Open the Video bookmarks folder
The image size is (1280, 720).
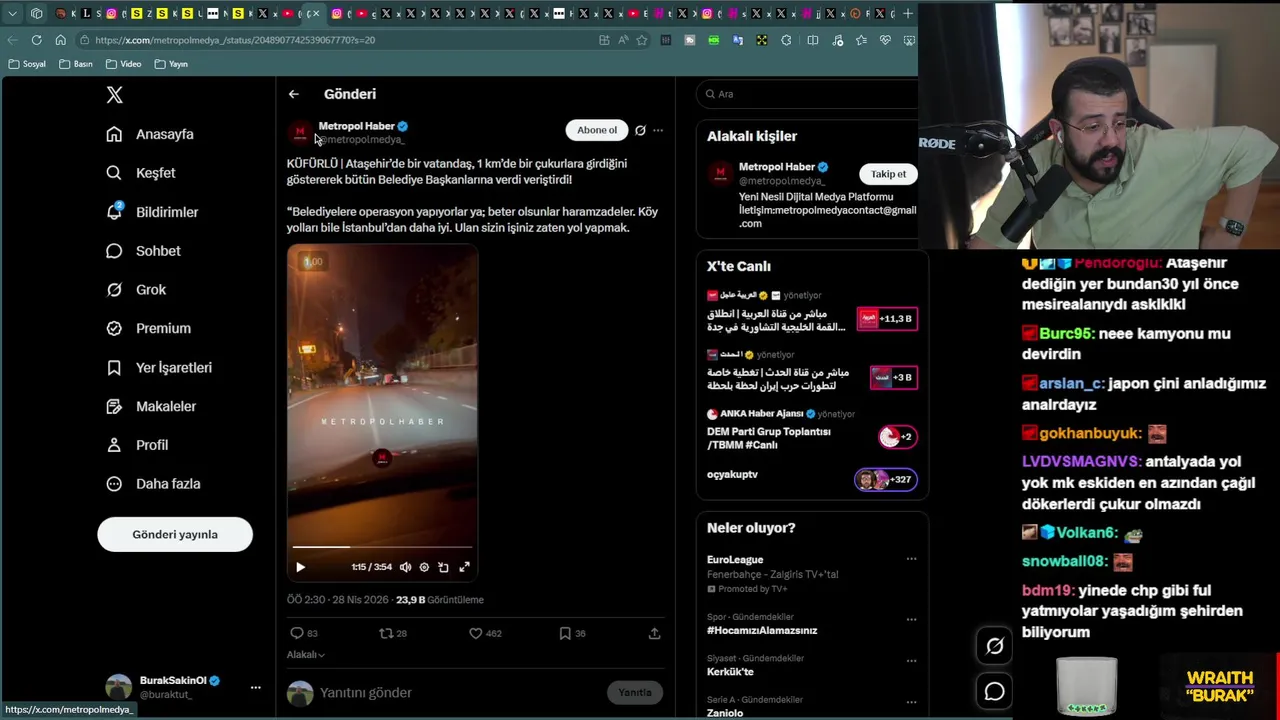[123, 64]
